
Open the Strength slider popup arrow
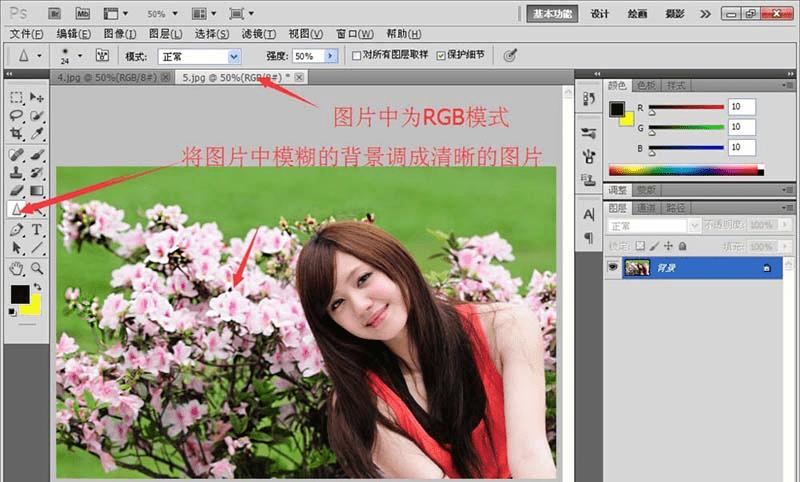point(331,56)
